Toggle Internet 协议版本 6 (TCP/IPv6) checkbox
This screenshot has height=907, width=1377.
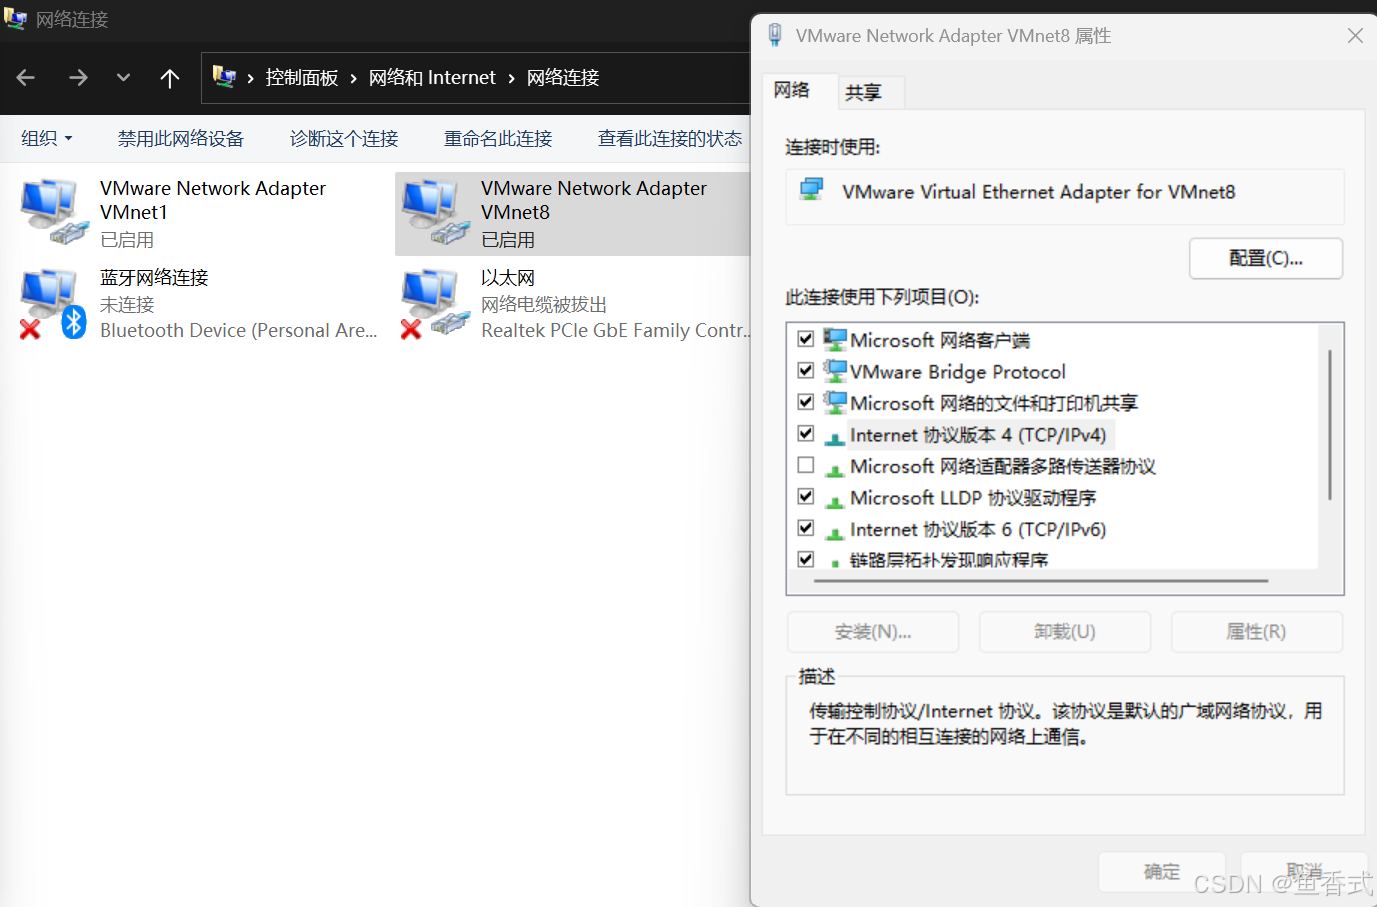point(806,528)
